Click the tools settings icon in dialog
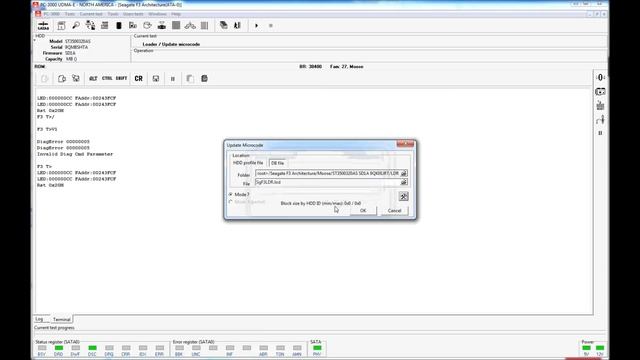This screenshot has width=640, height=360. (403, 197)
